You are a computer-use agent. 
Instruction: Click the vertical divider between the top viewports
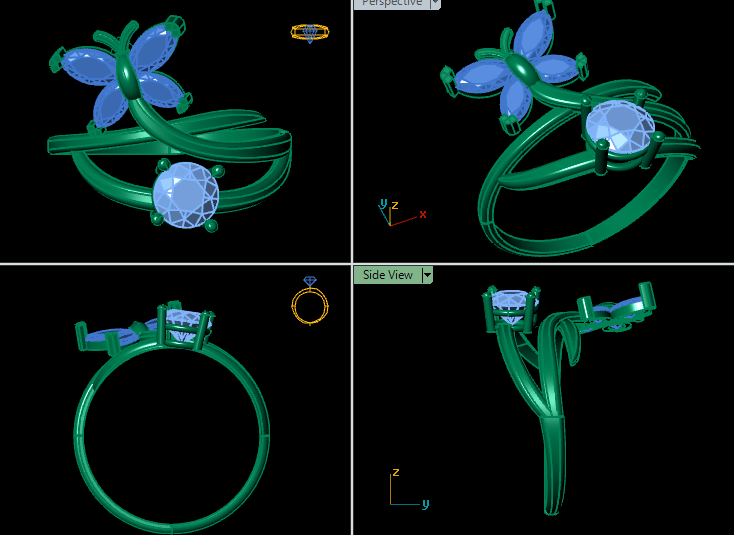352,130
